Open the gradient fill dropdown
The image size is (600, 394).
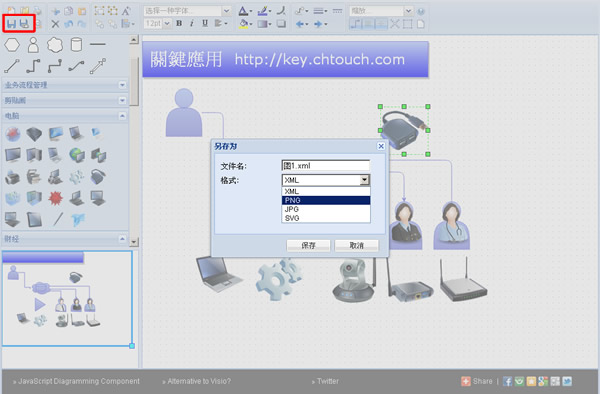[x=264, y=24]
